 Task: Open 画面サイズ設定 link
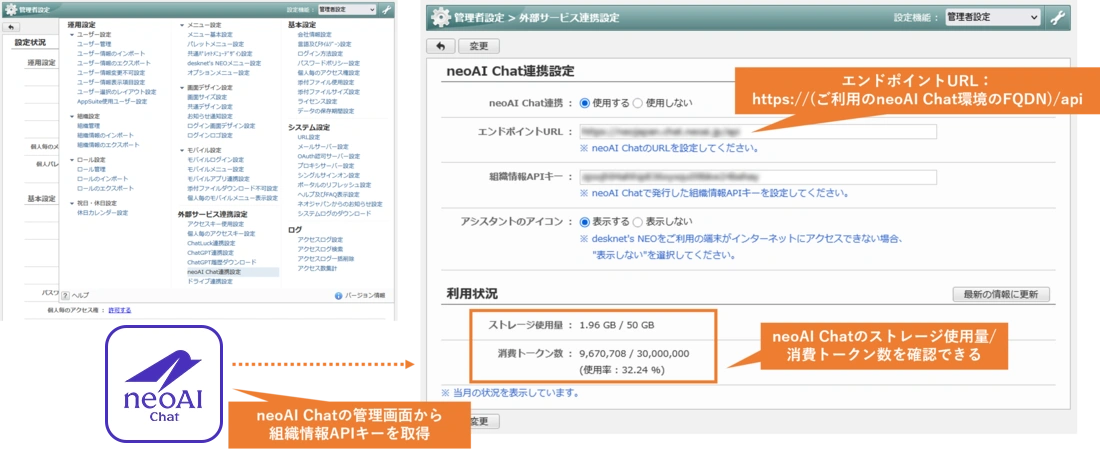click(x=208, y=97)
